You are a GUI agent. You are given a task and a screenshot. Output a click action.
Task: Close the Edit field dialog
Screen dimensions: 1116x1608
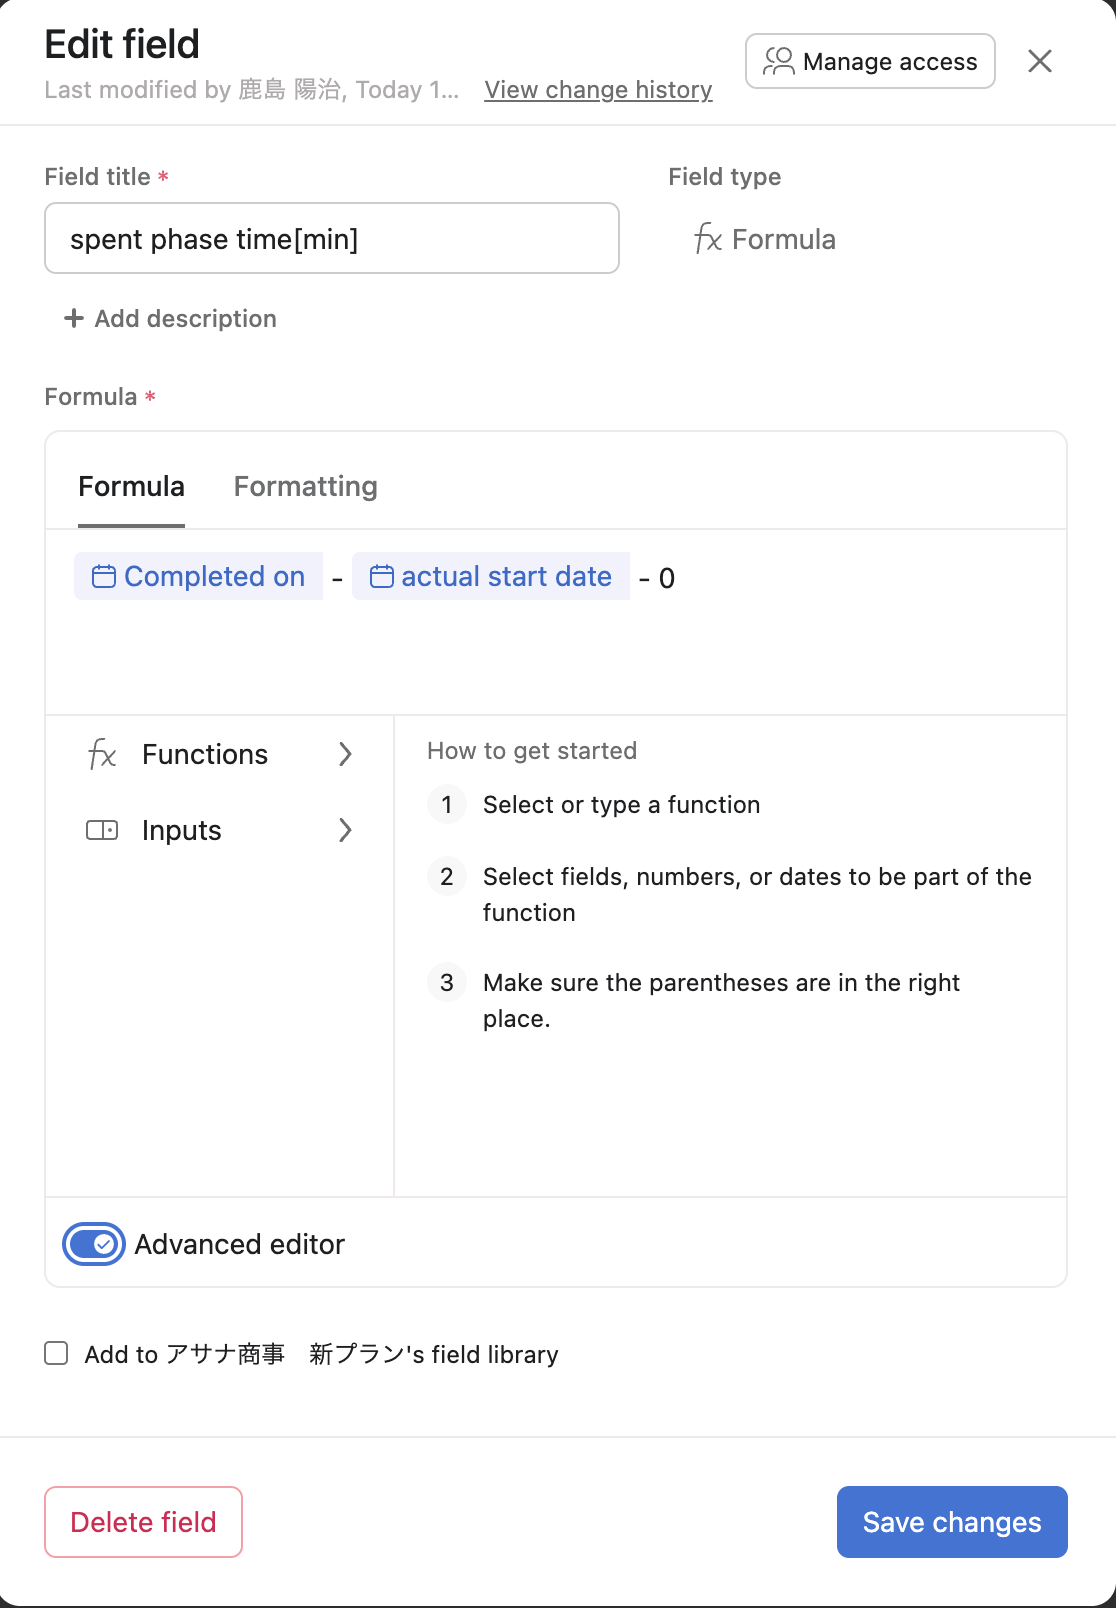pos(1040,61)
